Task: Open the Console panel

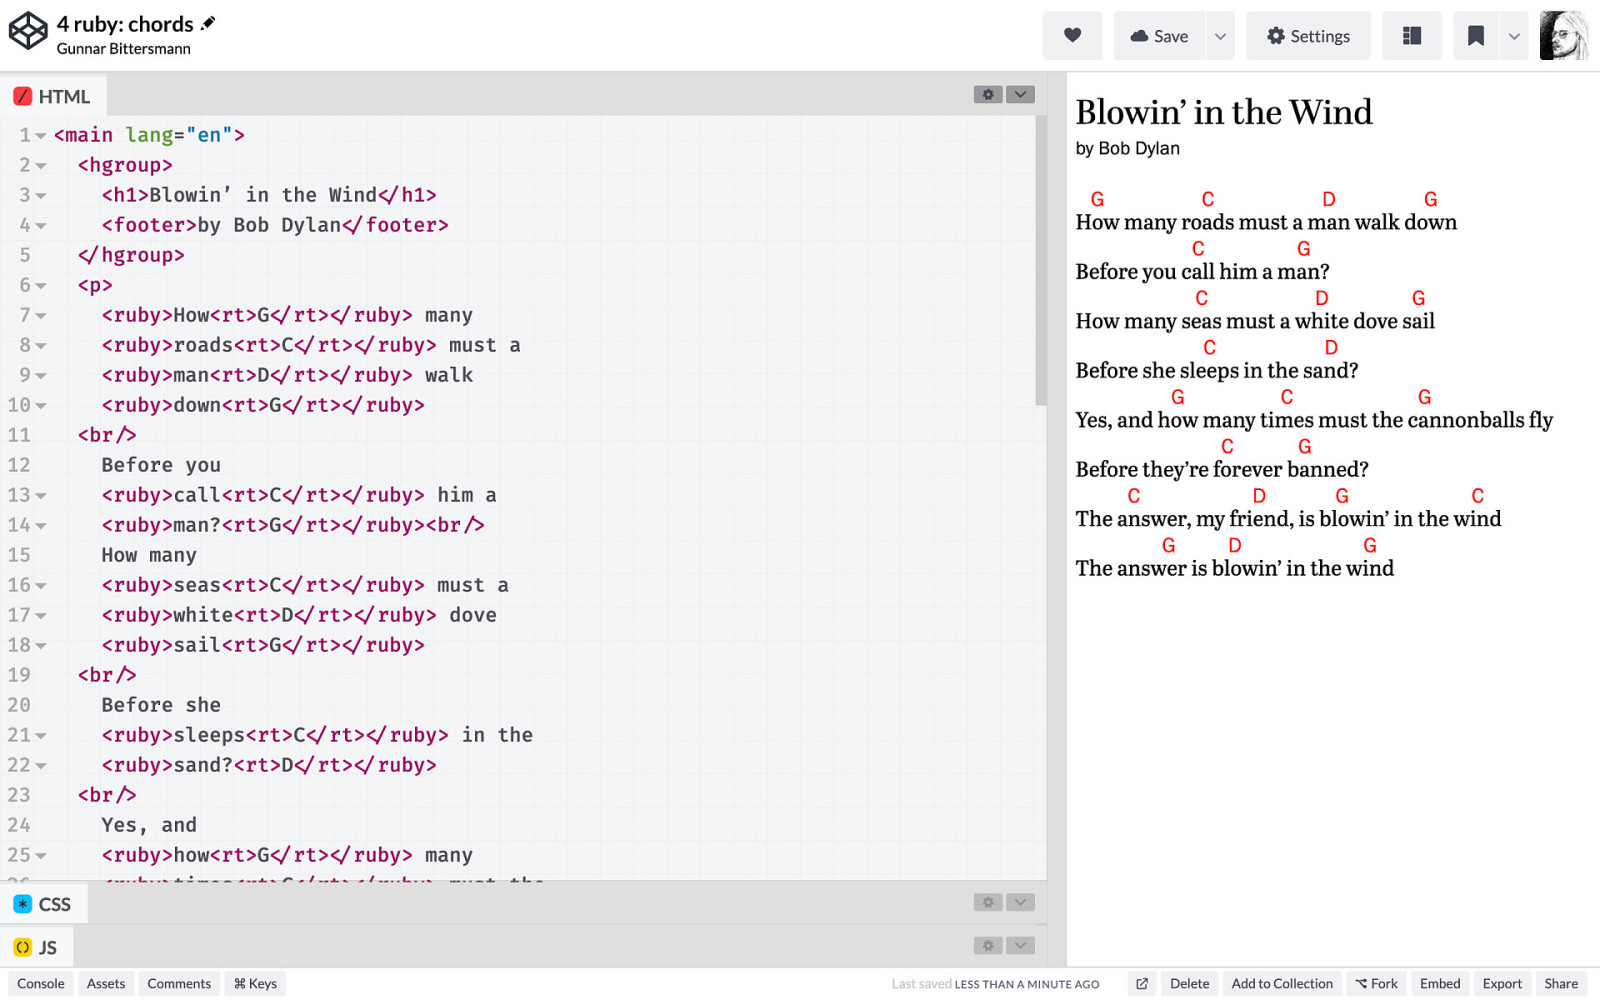Action: pos(41,984)
